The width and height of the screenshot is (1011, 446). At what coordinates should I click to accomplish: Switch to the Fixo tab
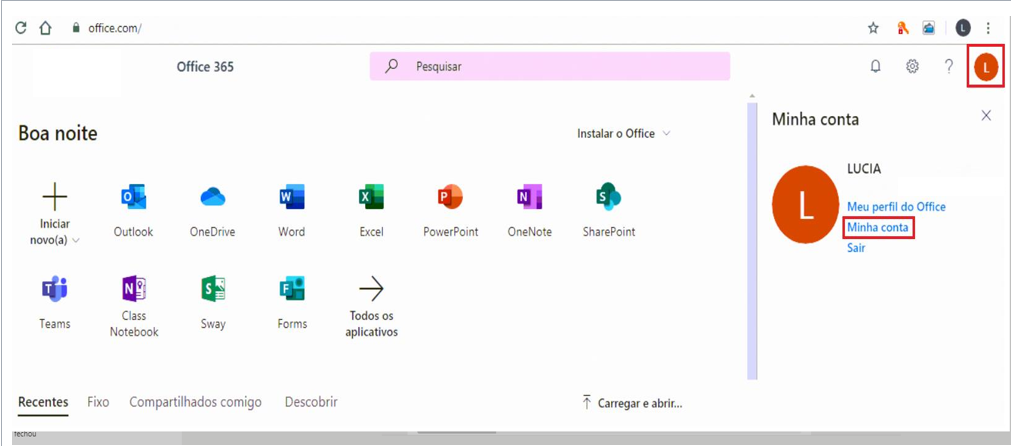click(98, 402)
